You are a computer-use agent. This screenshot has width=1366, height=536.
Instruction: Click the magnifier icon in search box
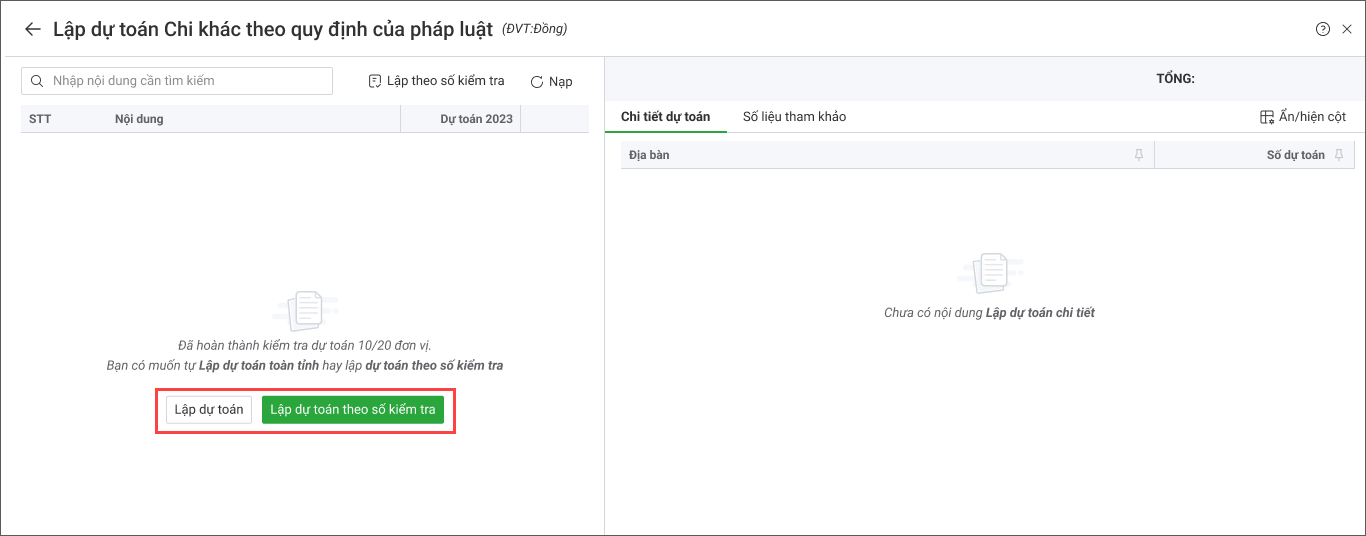[x=38, y=81]
